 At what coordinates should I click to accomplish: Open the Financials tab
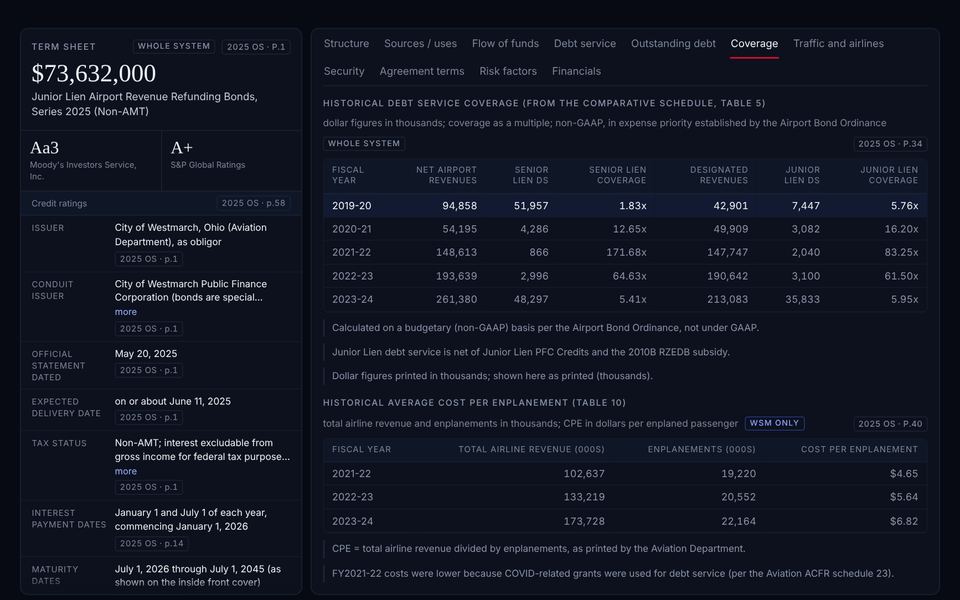pos(576,71)
